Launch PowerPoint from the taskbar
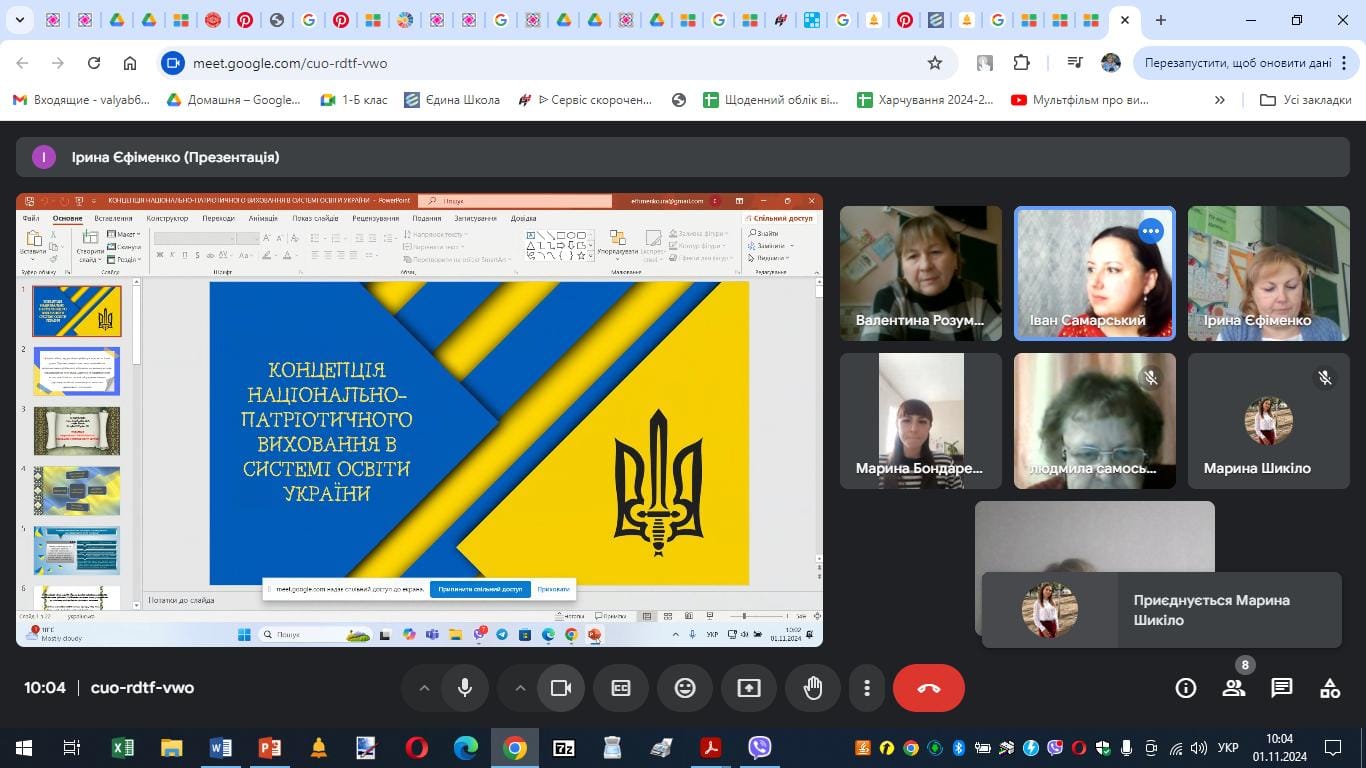The height and width of the screenshot is (768, 1366). click(x=269, y=748)
